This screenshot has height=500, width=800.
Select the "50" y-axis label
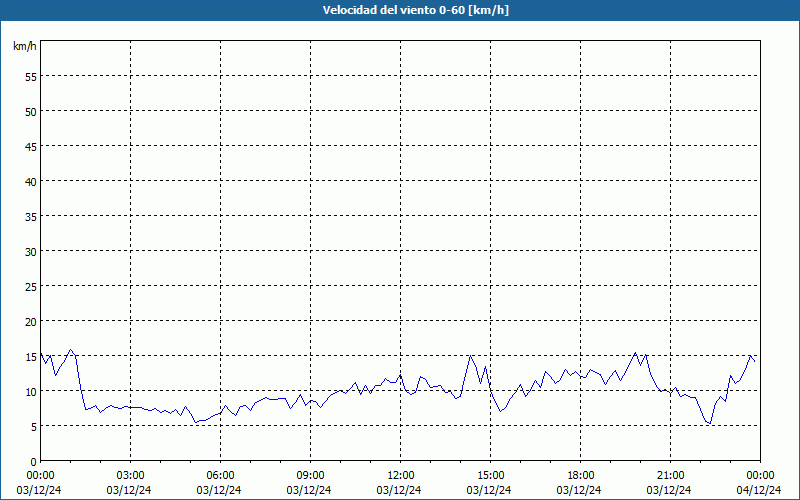(x=31, y=112)
